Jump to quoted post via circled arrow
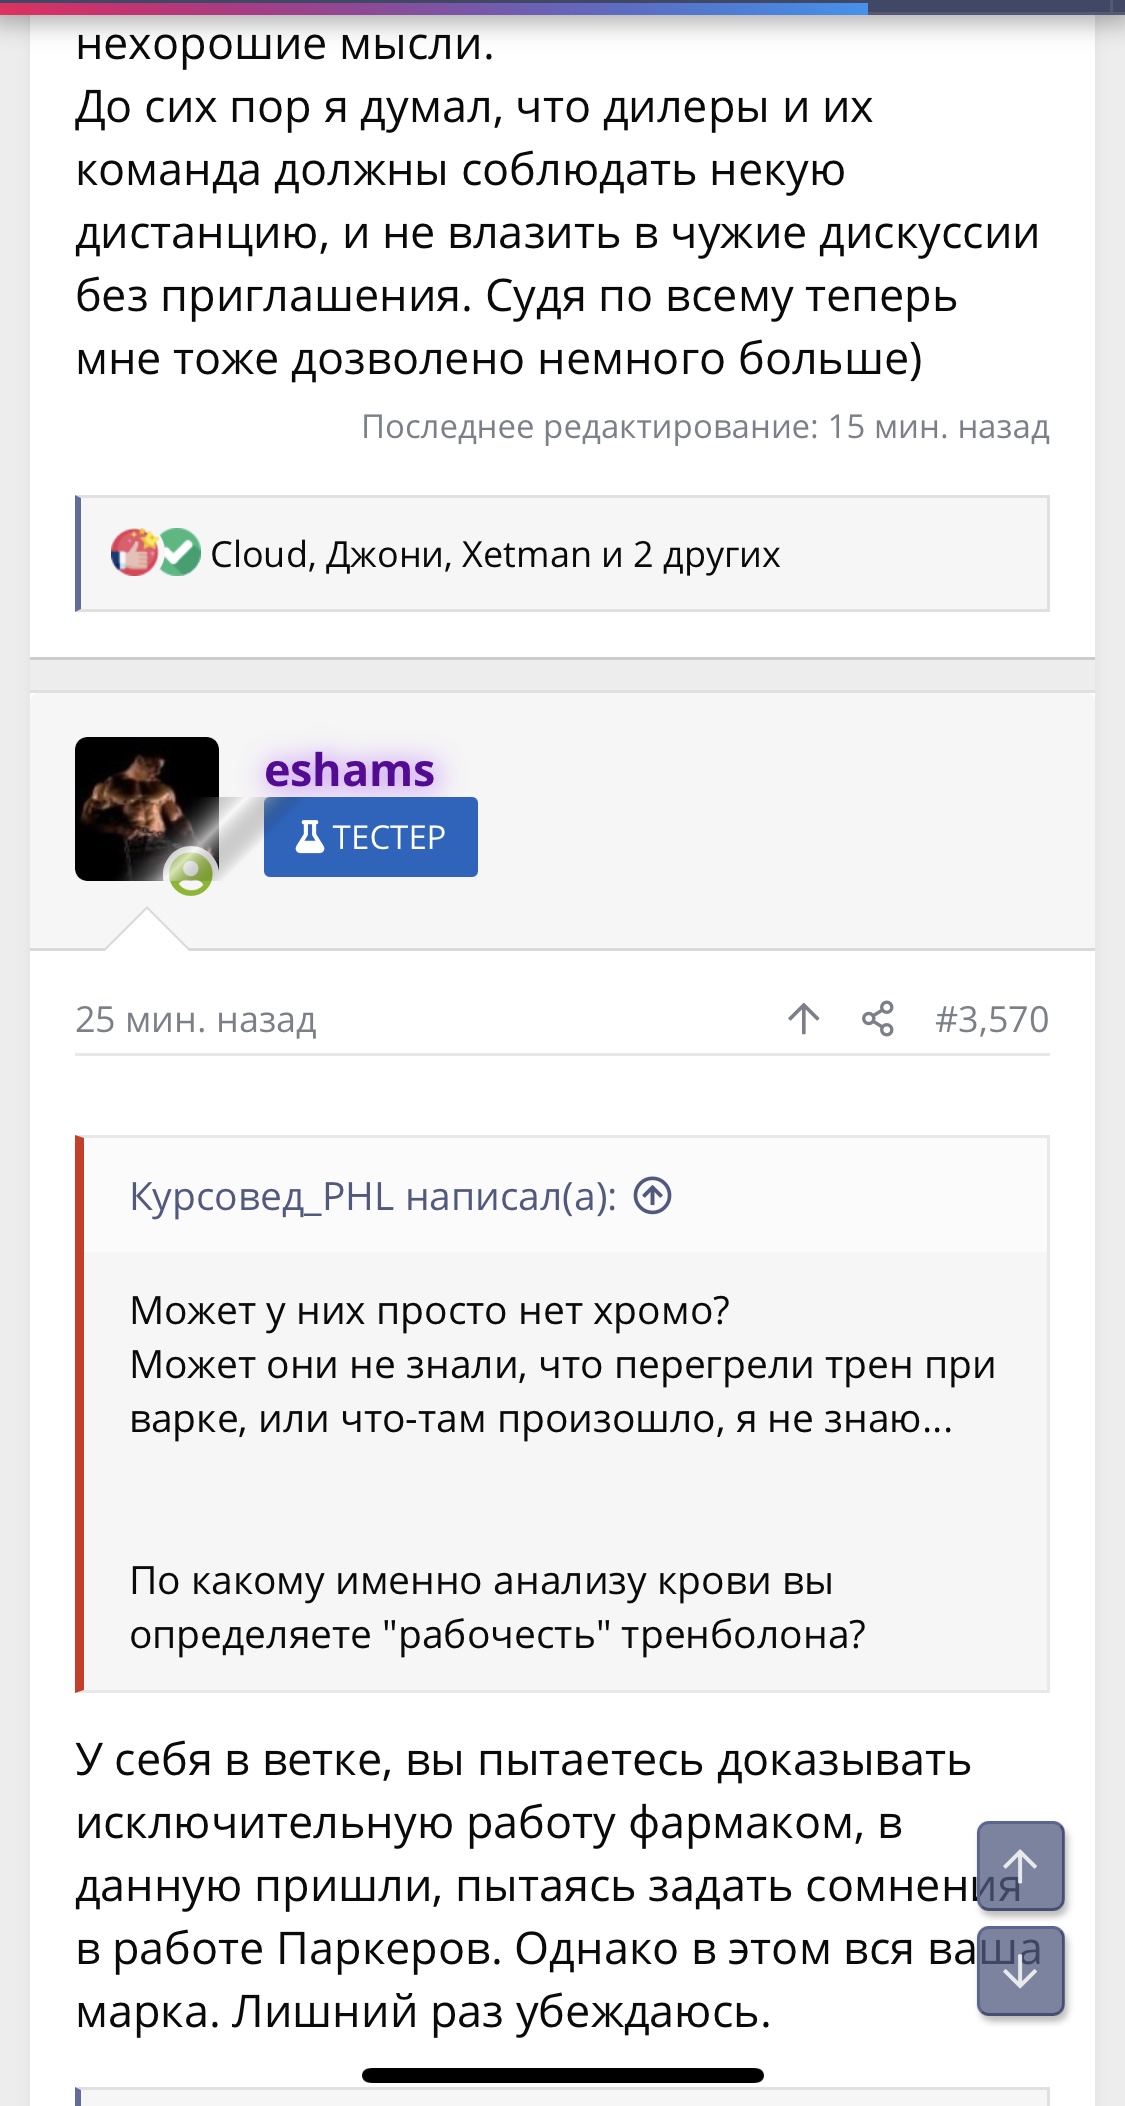The width and height of the screenshot is (1125, 2106). pyautogui.click(x=653, y=1196)
